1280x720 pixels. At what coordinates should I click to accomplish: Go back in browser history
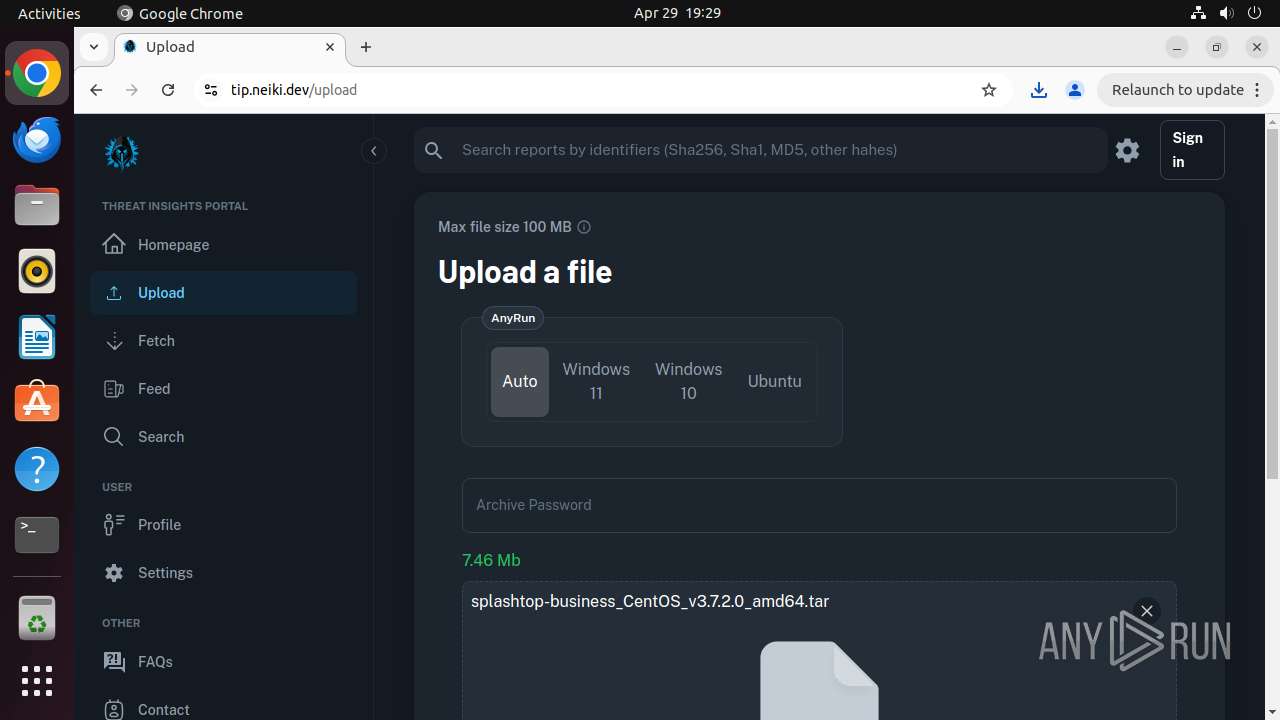[96, 90]
